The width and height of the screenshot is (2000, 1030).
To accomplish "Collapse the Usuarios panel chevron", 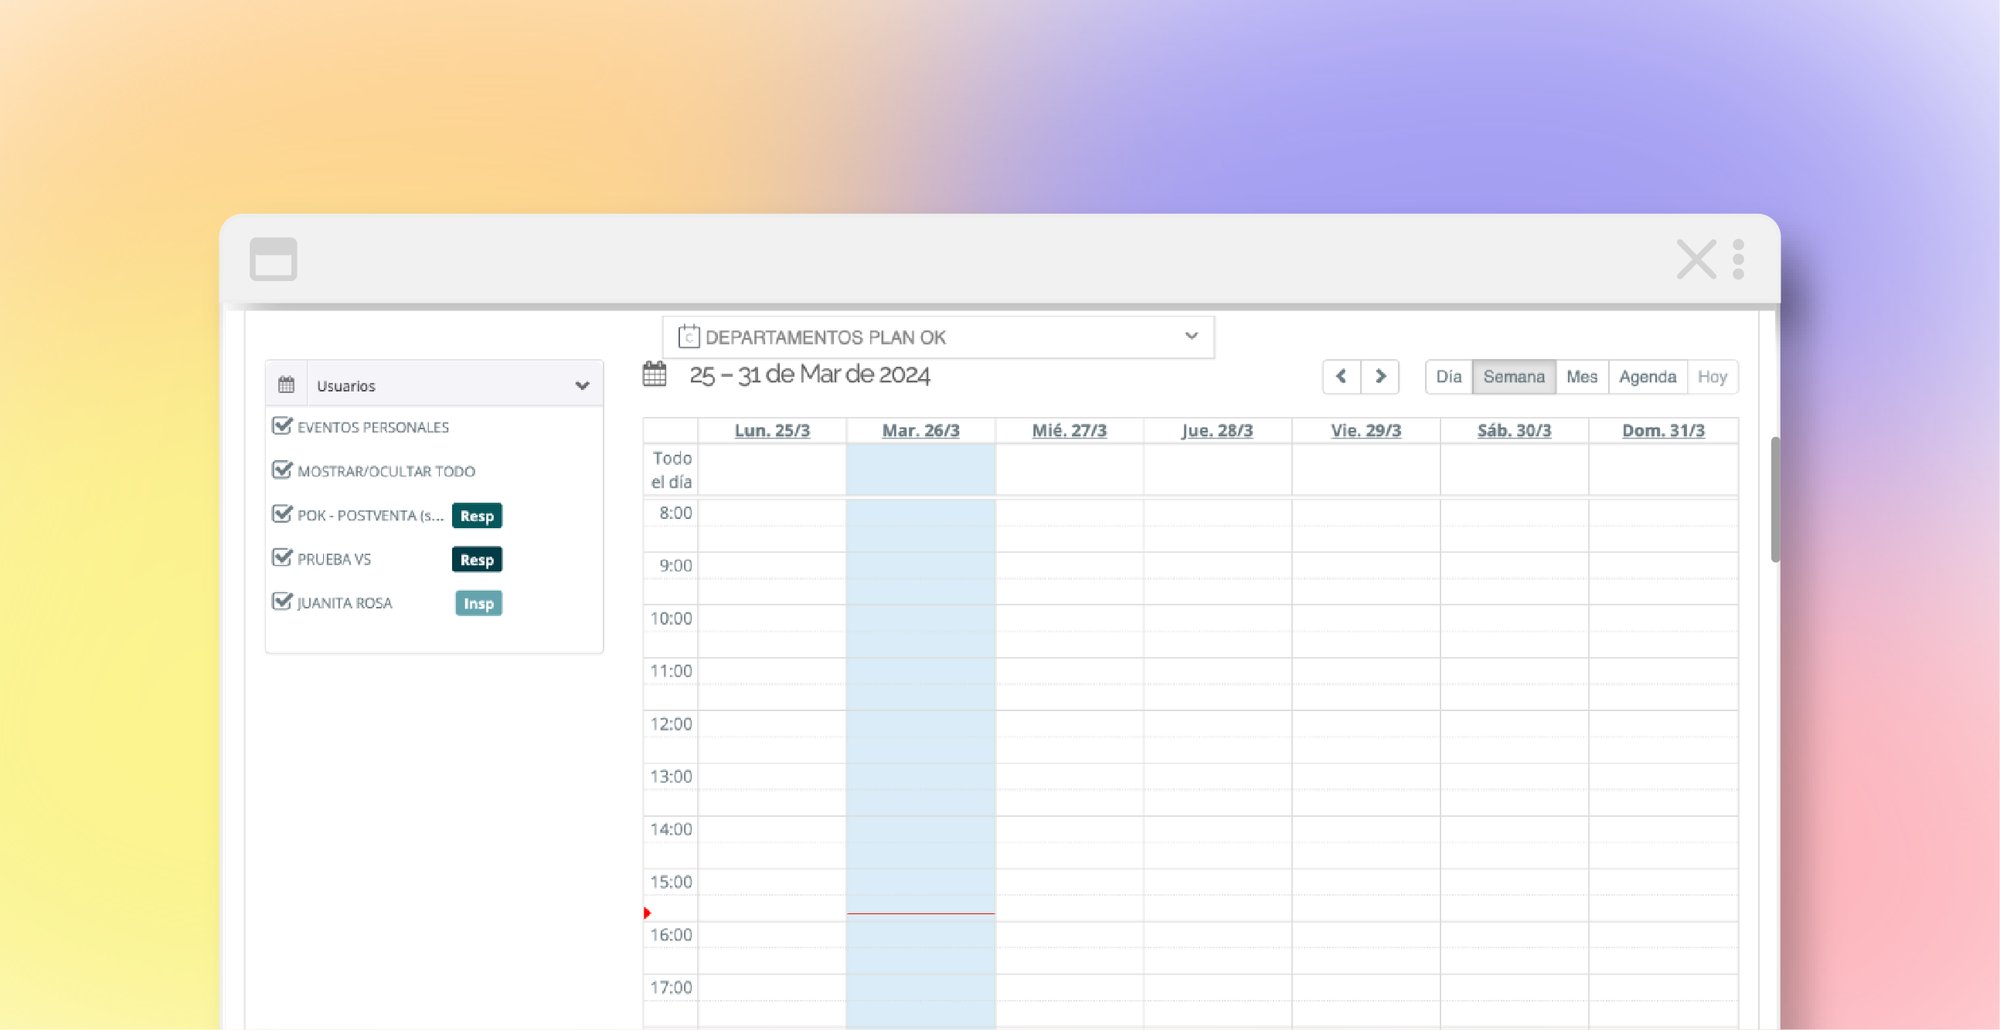I will (582, 386).
